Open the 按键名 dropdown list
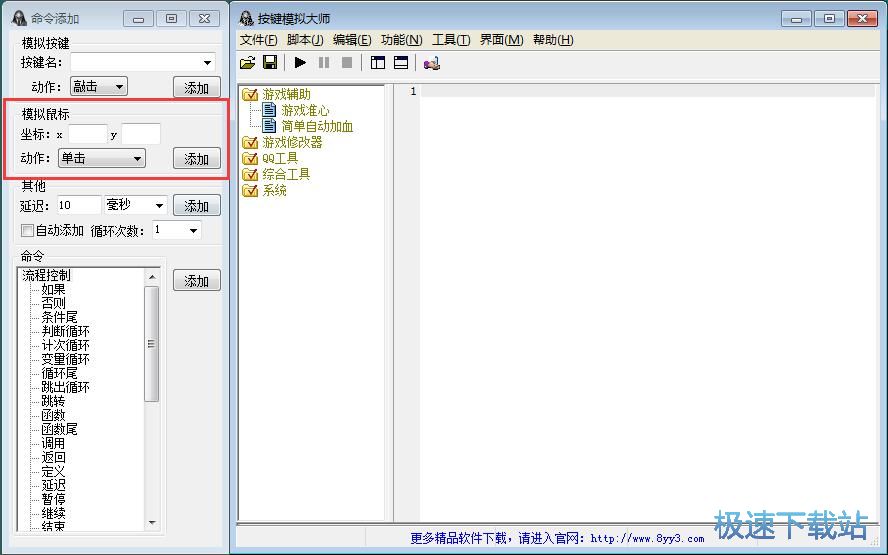This screenshot has width=888, height=555. (x=207, y=62)
